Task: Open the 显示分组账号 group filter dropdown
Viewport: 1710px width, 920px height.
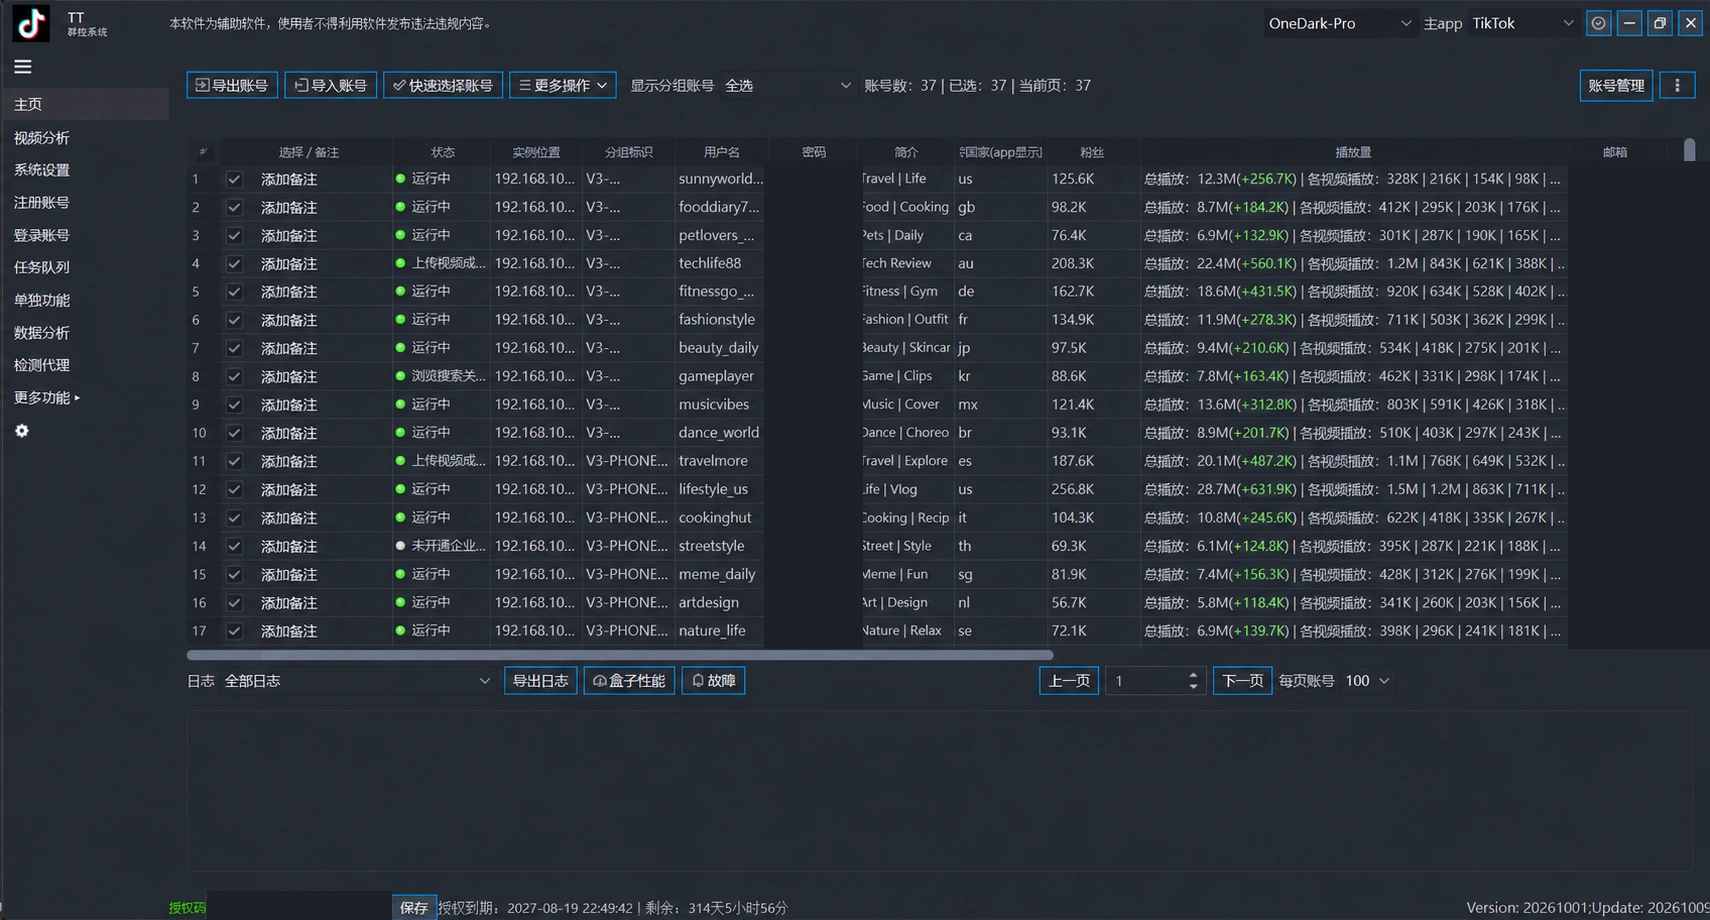Action: (788, 86)
